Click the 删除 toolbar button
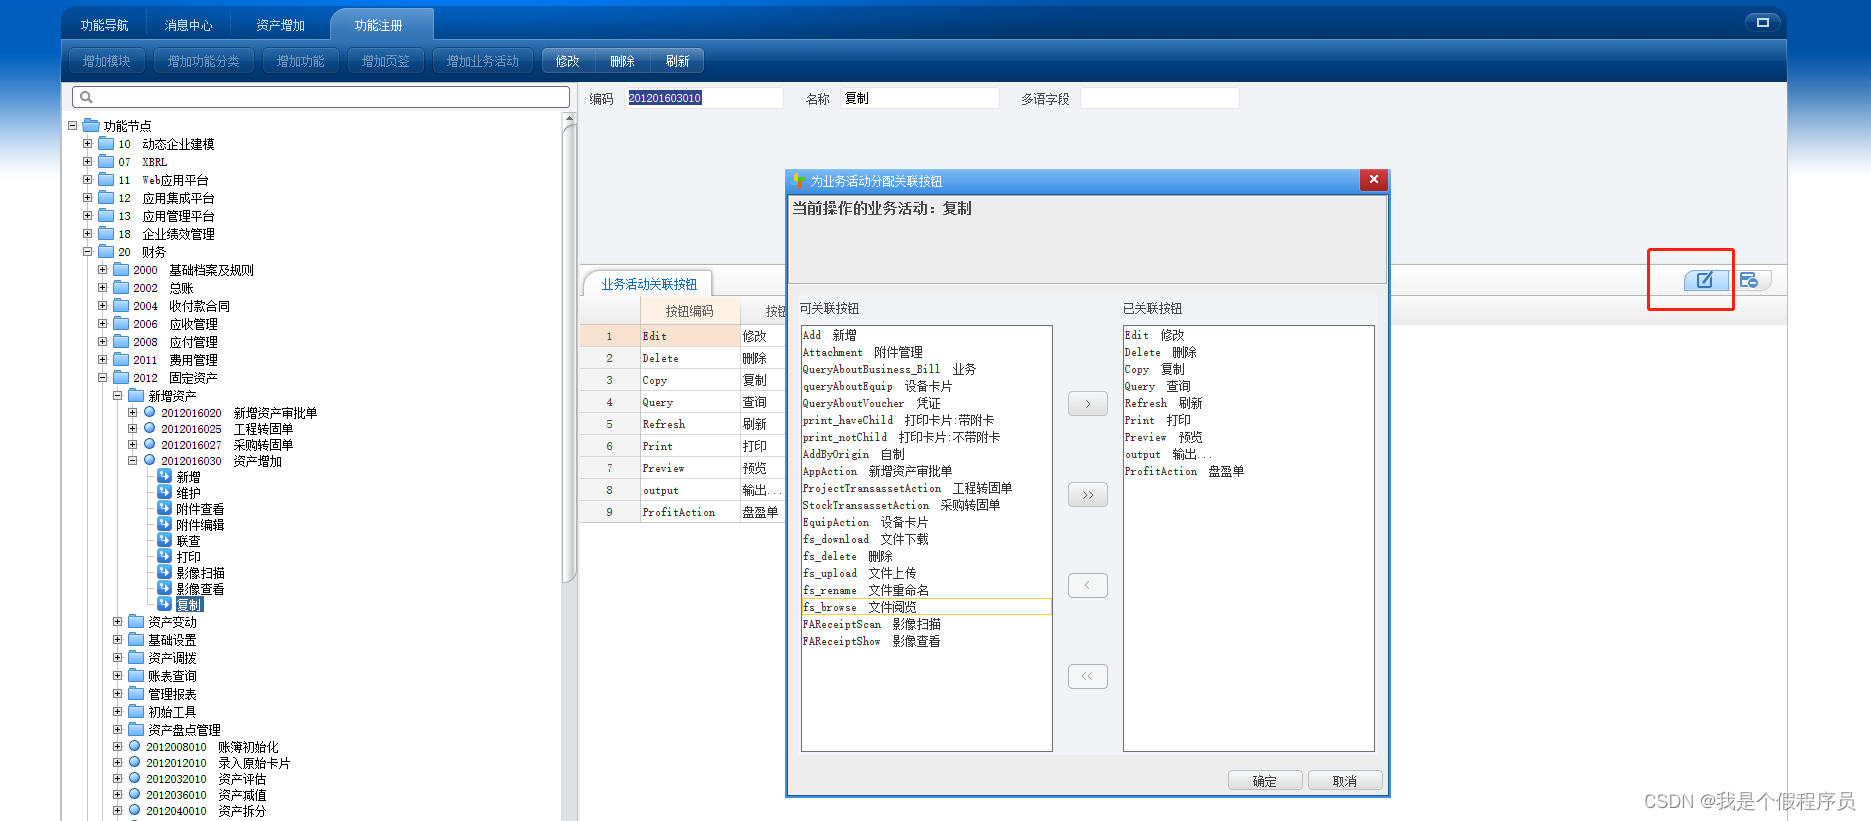 623,61
